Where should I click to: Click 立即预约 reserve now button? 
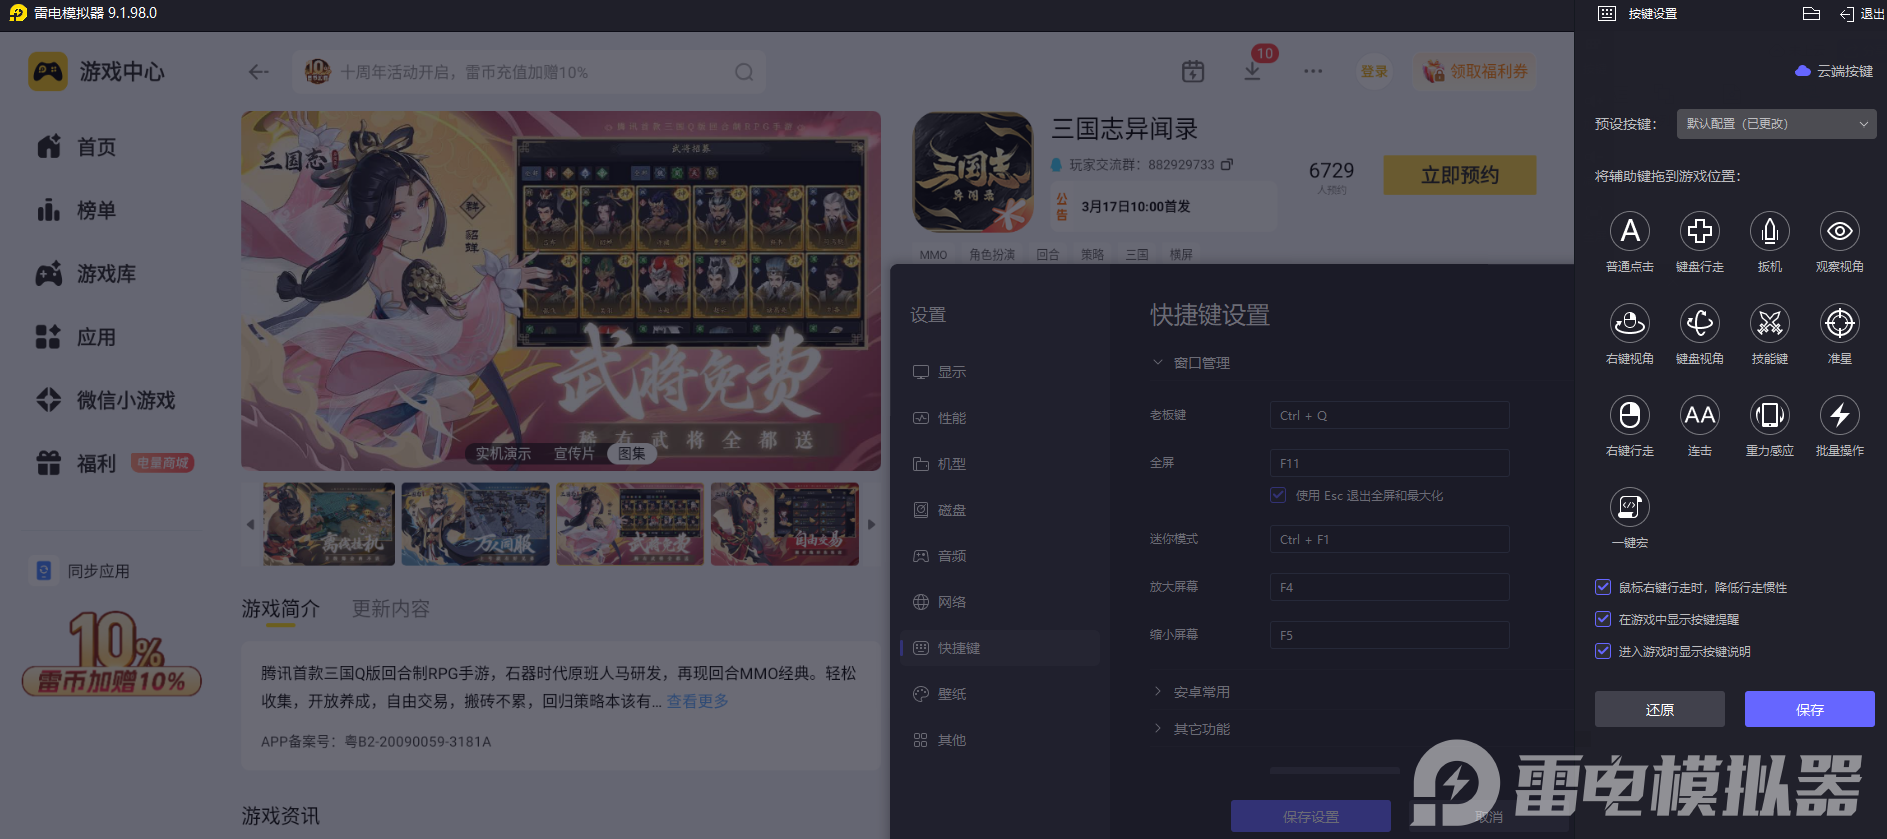(x=1460, y=175)
